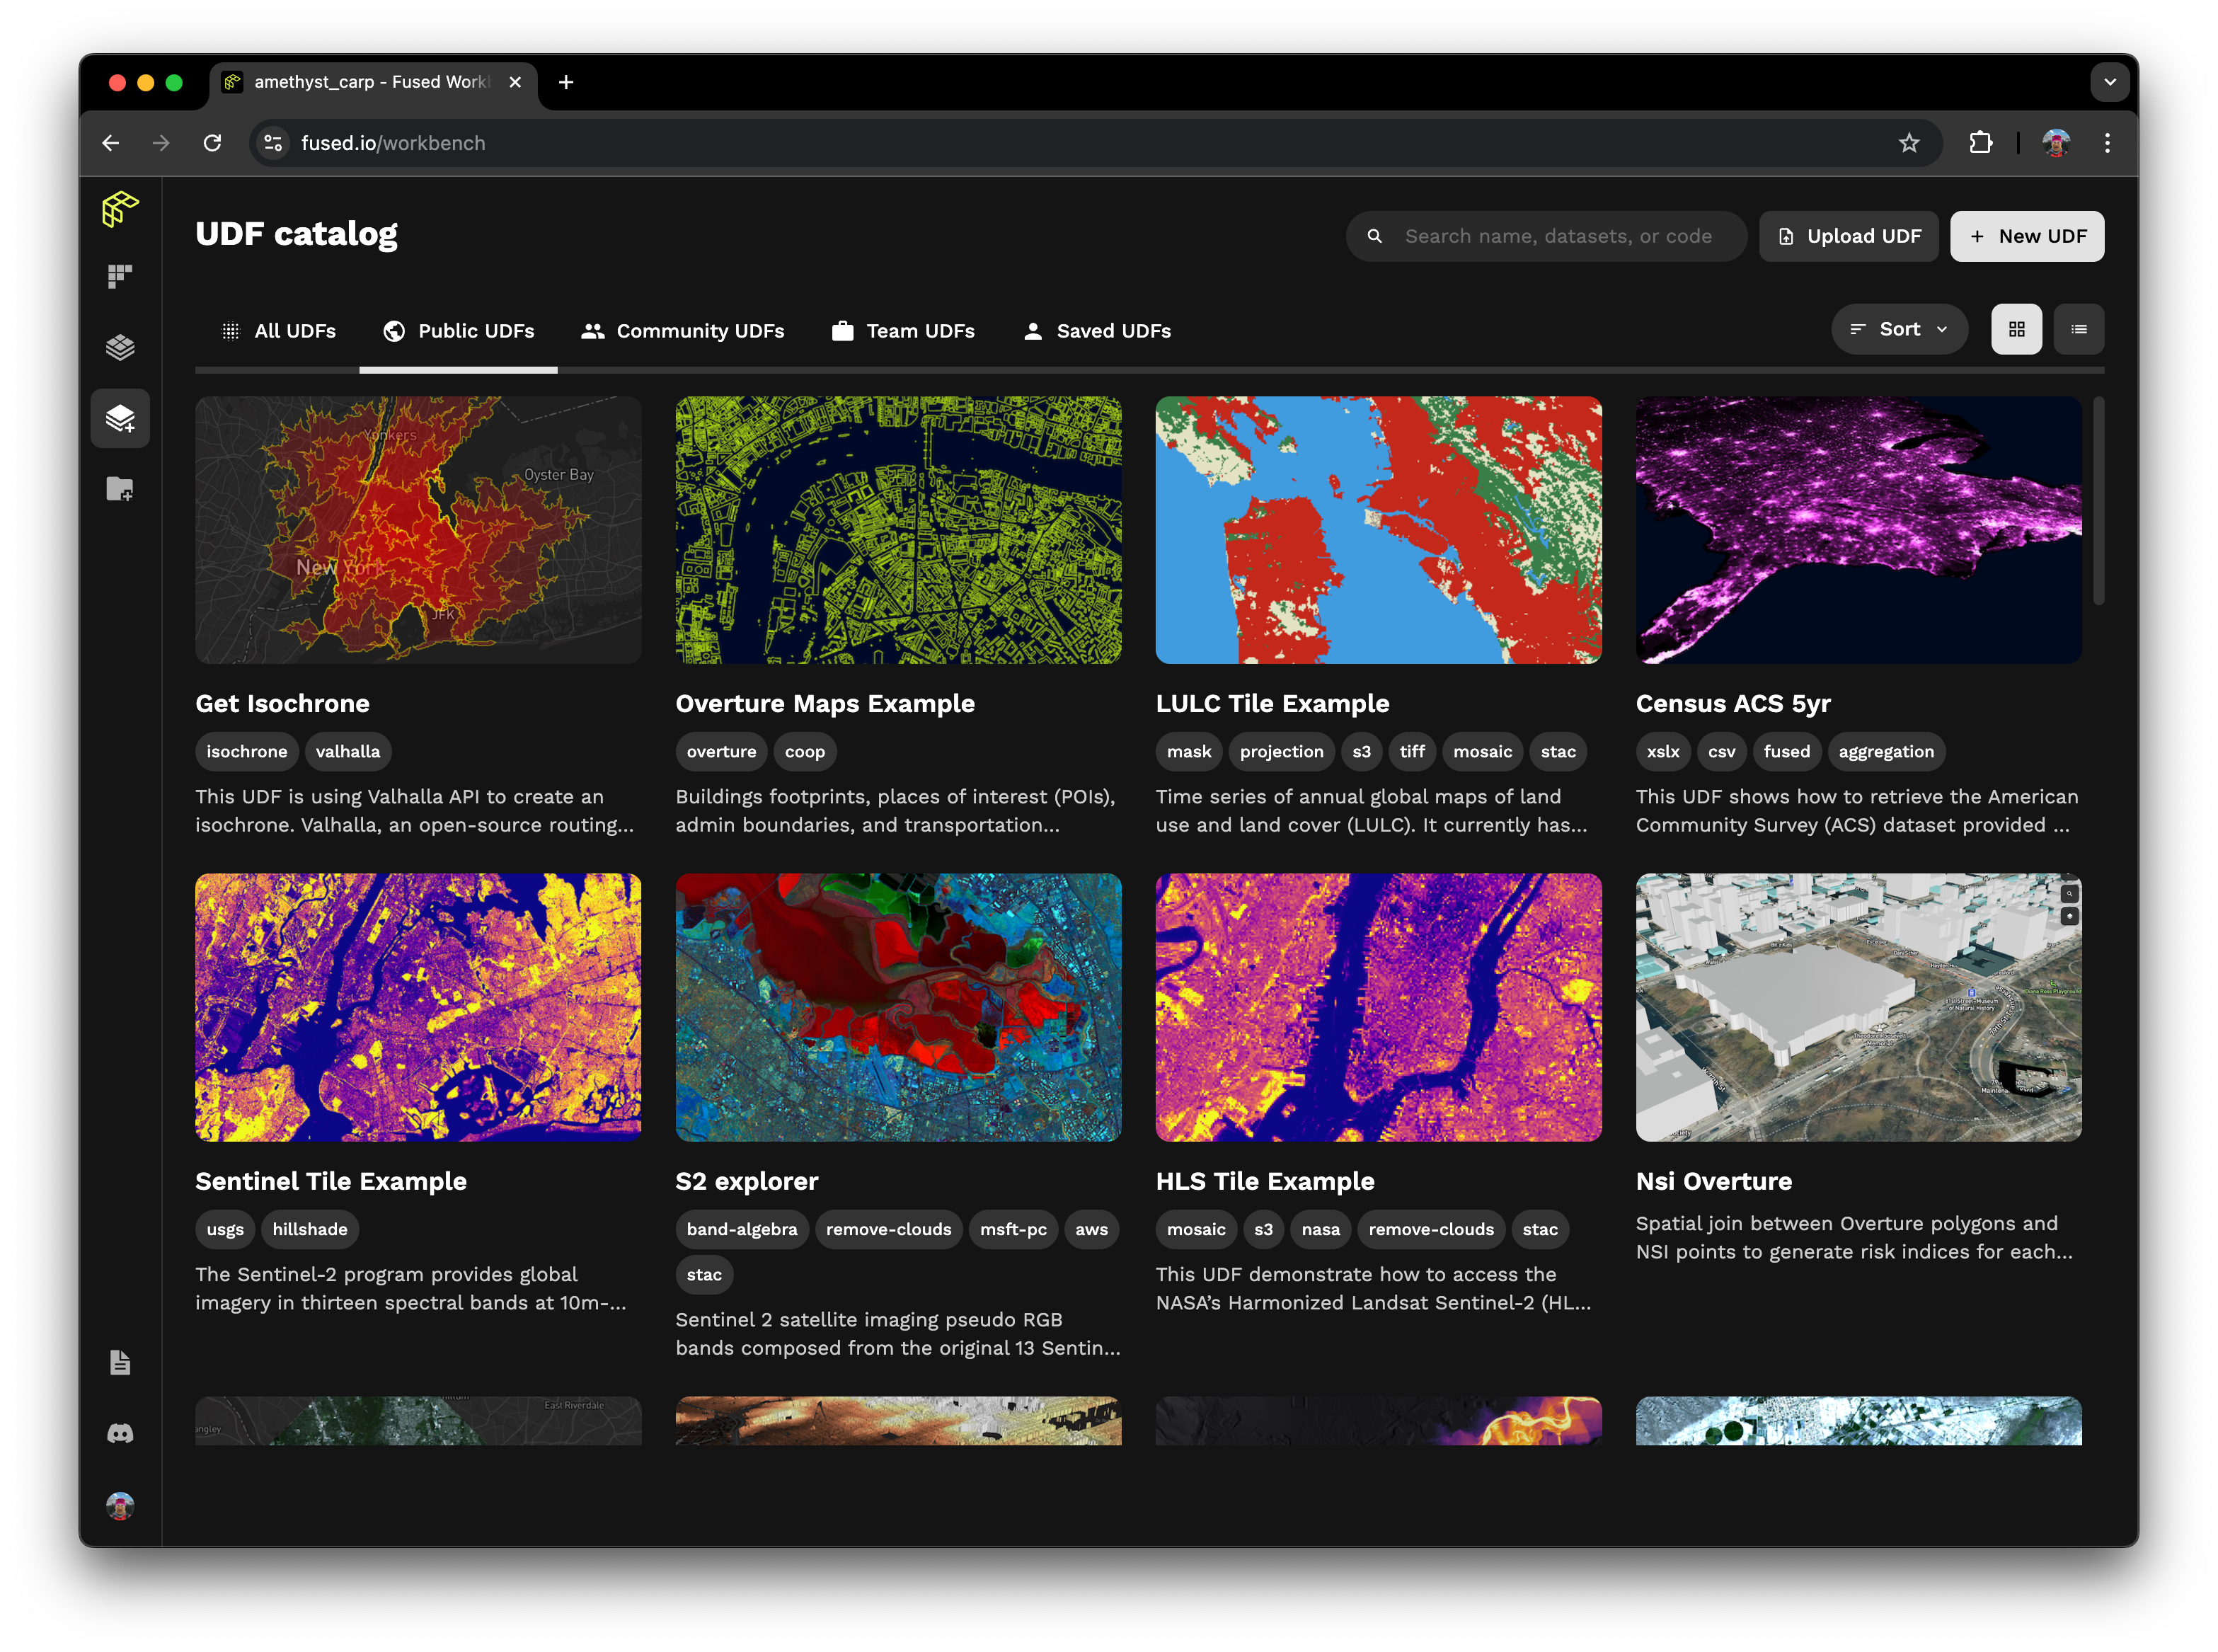Open Chrome three-dot menu
The height and width of the screenshot is (1652, 2218).
[2107, 143]
